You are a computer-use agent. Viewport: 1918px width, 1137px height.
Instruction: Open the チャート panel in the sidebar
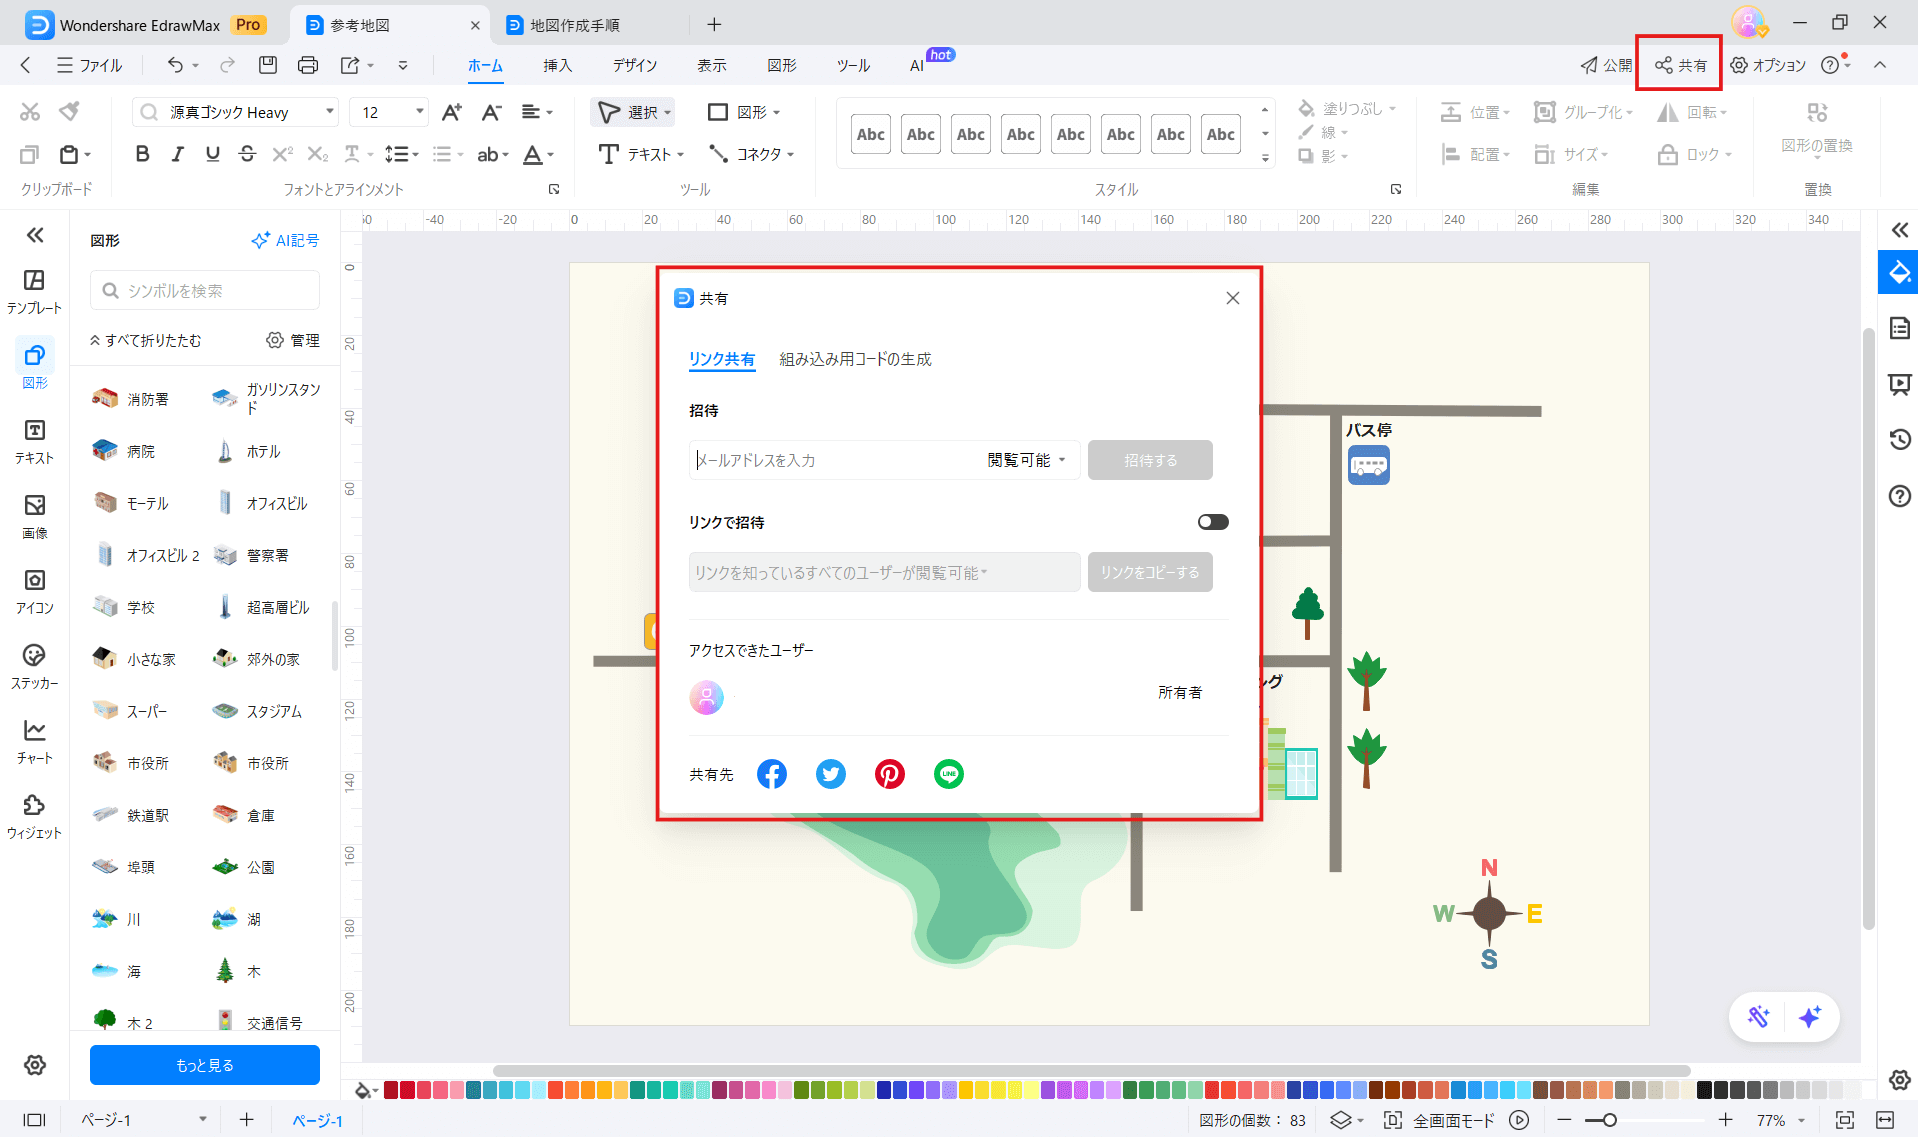pos(34,741)
